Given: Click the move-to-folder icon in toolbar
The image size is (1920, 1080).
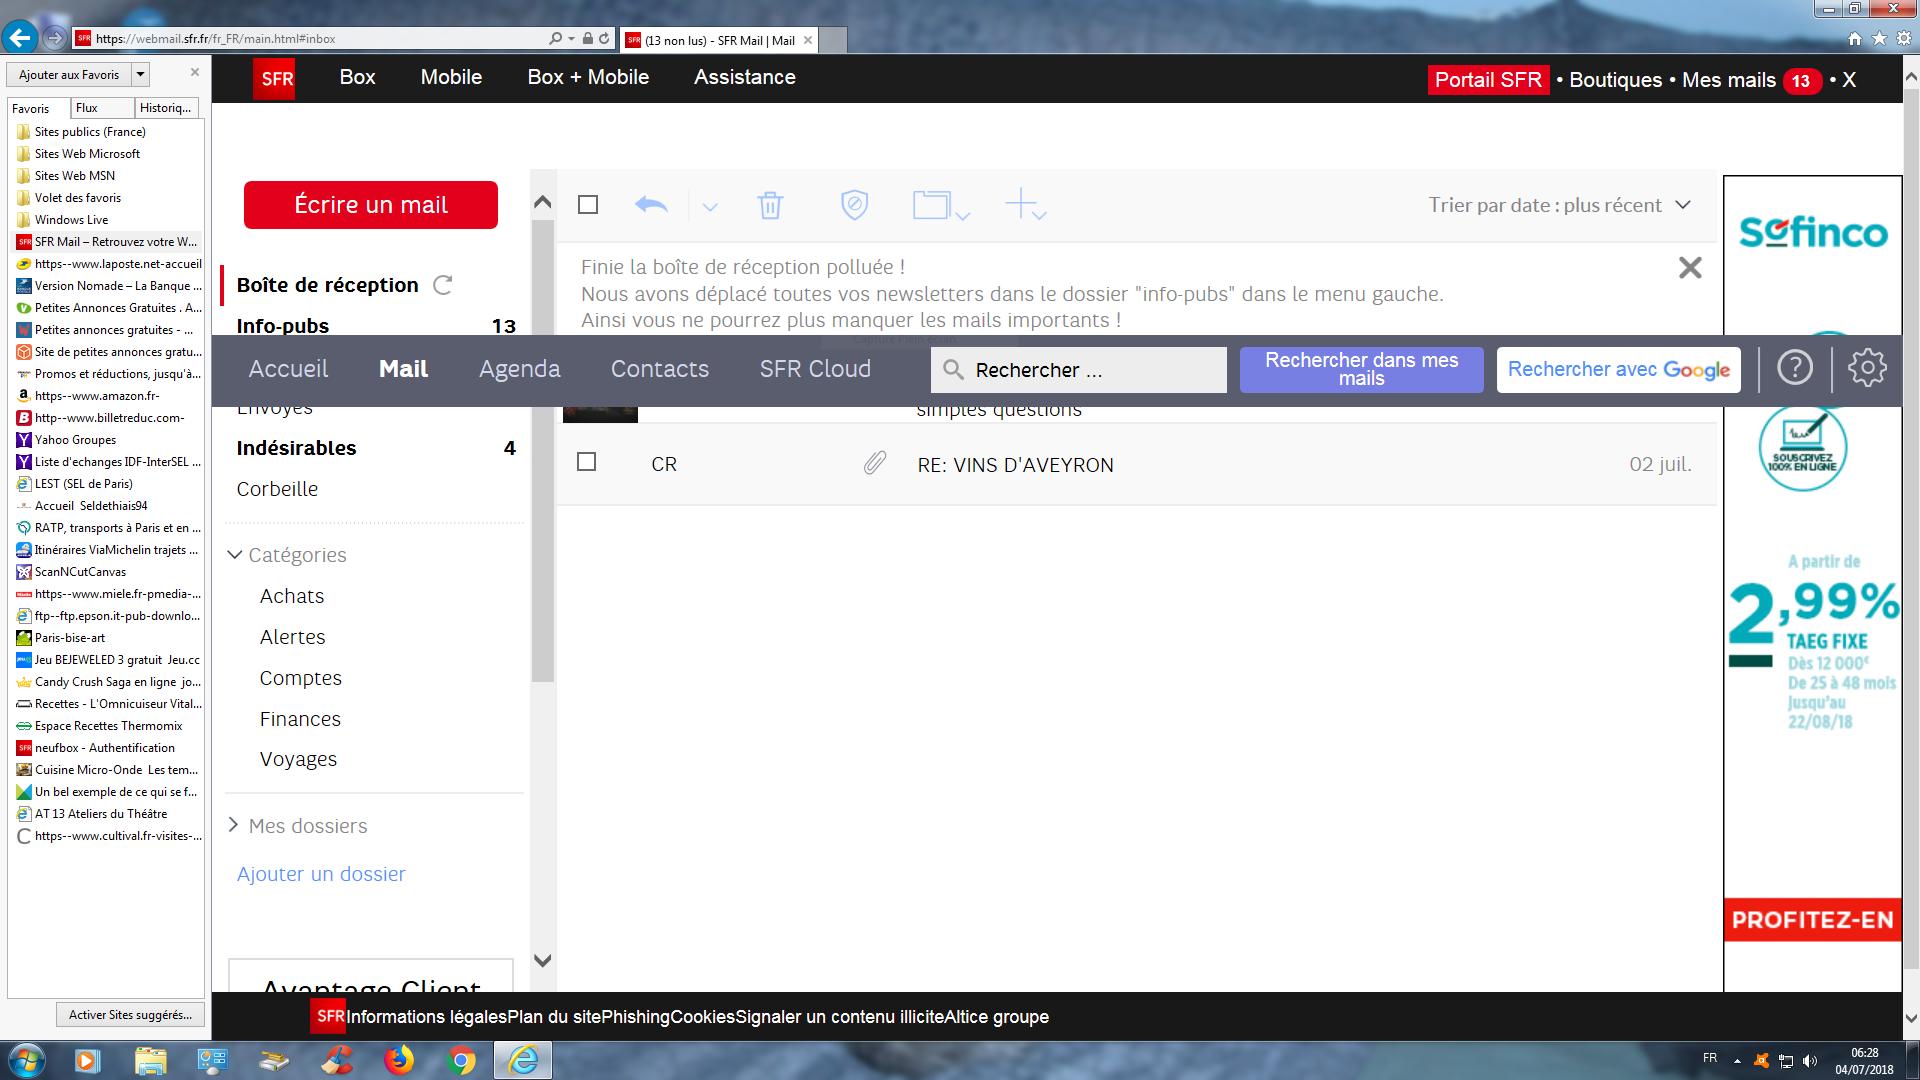Looking at the screenshot, I should pyautogui.click(x=933, y=205).
